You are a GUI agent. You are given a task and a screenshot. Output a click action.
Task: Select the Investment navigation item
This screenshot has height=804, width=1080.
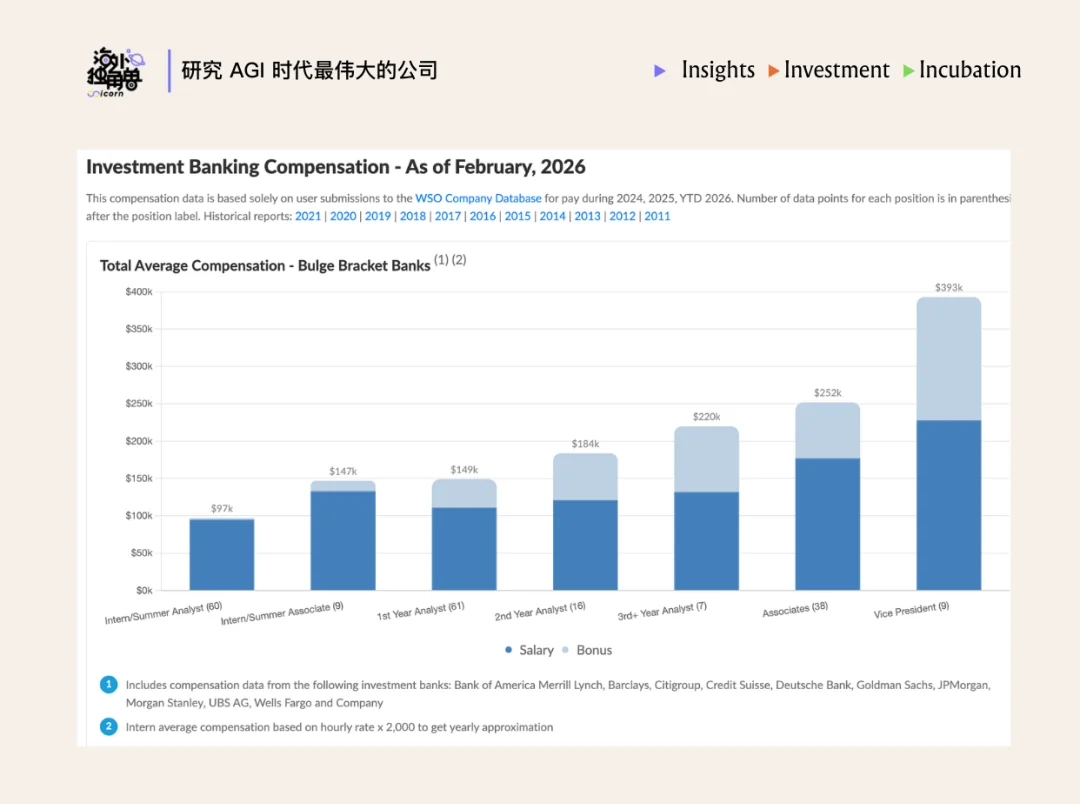(x=837, y=71)
